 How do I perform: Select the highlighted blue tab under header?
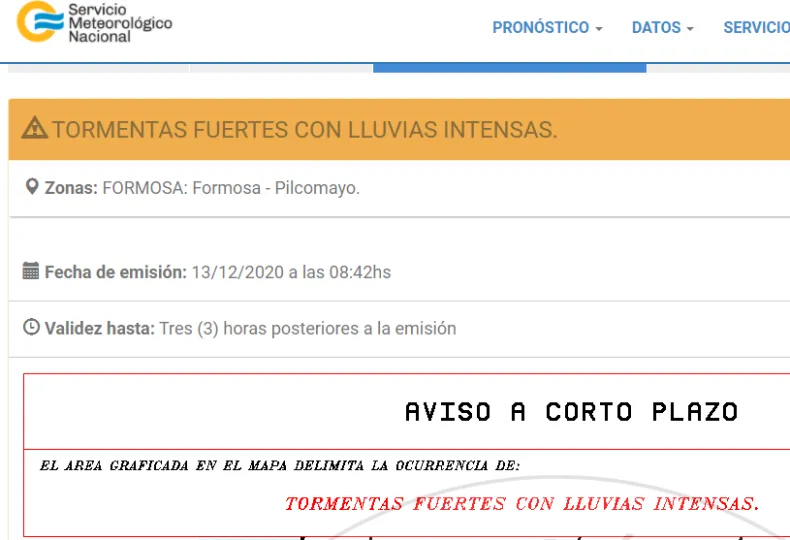(x=509, y=68)
